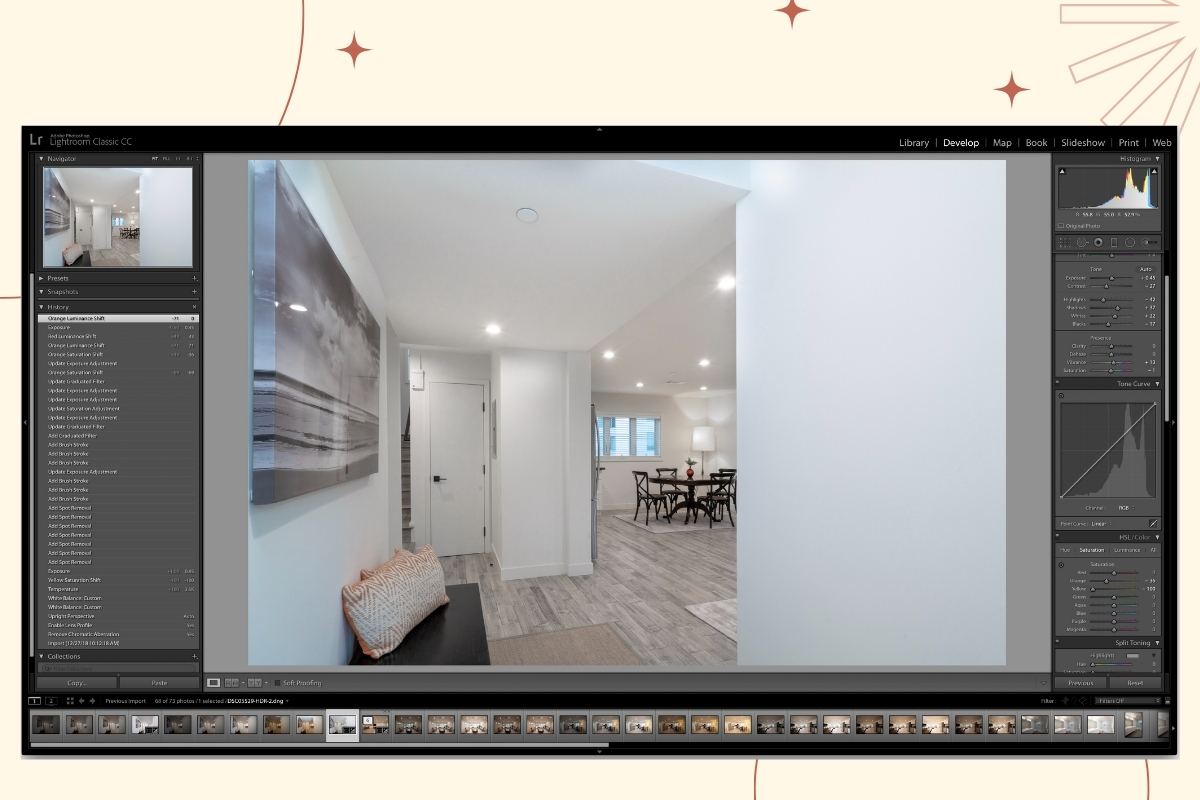Toggle Soft Proofing on
The height and width of the screenshot is (800, 1200).
coord(277,683)
